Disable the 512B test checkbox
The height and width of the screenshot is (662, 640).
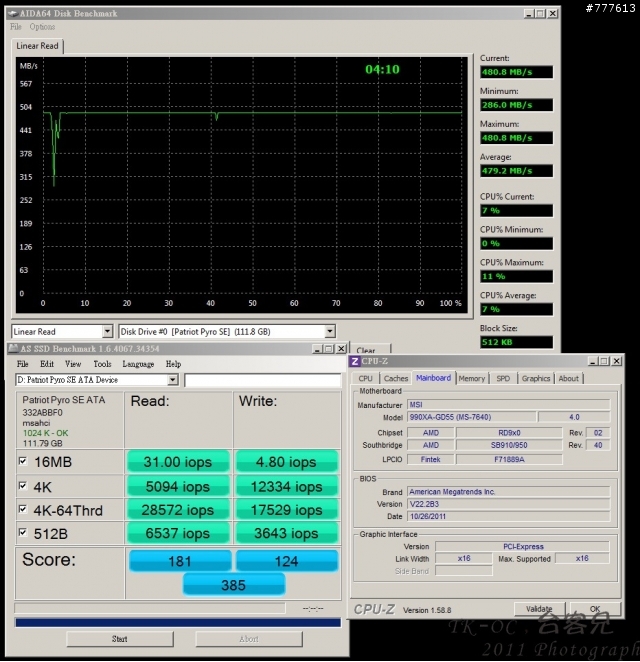(x=24, y=534)
